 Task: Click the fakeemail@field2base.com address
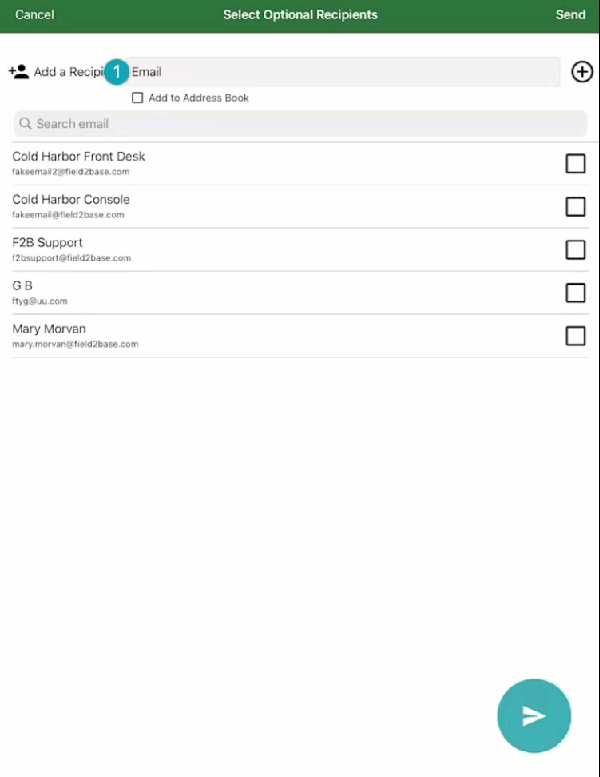pyautogui.click(x=68, y=215)
